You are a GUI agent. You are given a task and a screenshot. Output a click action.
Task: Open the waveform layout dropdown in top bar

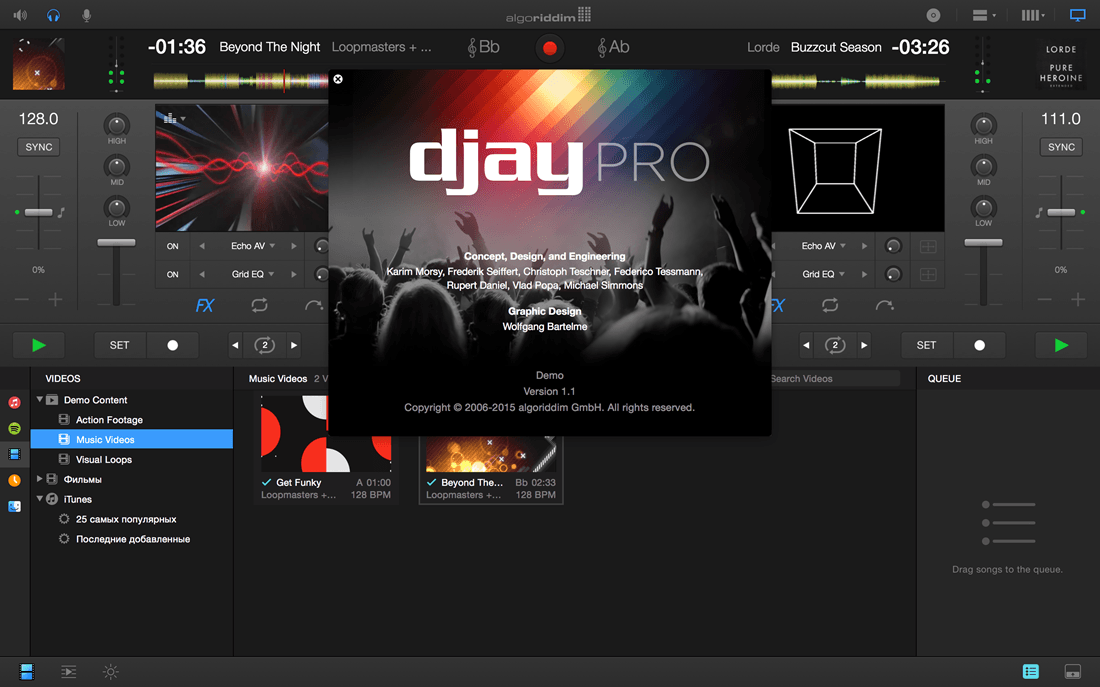pos(1033,15)
